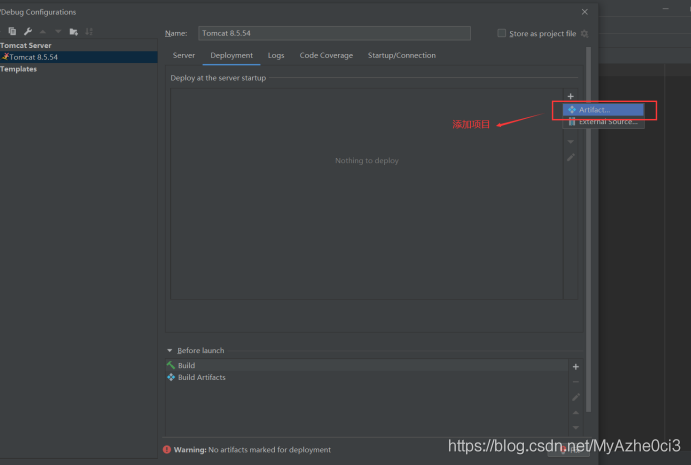The image size is (691, 465).
Task: Choose External Source... from the popup menu
Action: point(603,122)
